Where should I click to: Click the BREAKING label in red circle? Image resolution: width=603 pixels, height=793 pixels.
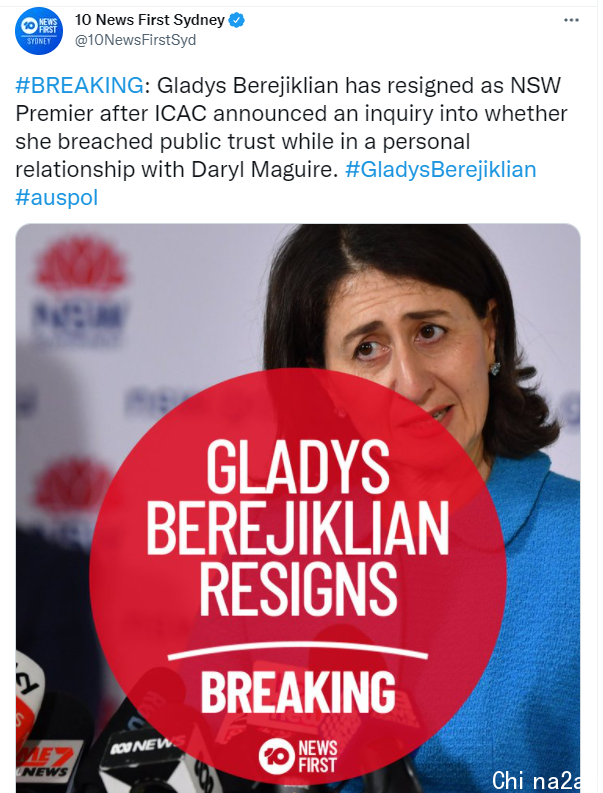[298, 691]
